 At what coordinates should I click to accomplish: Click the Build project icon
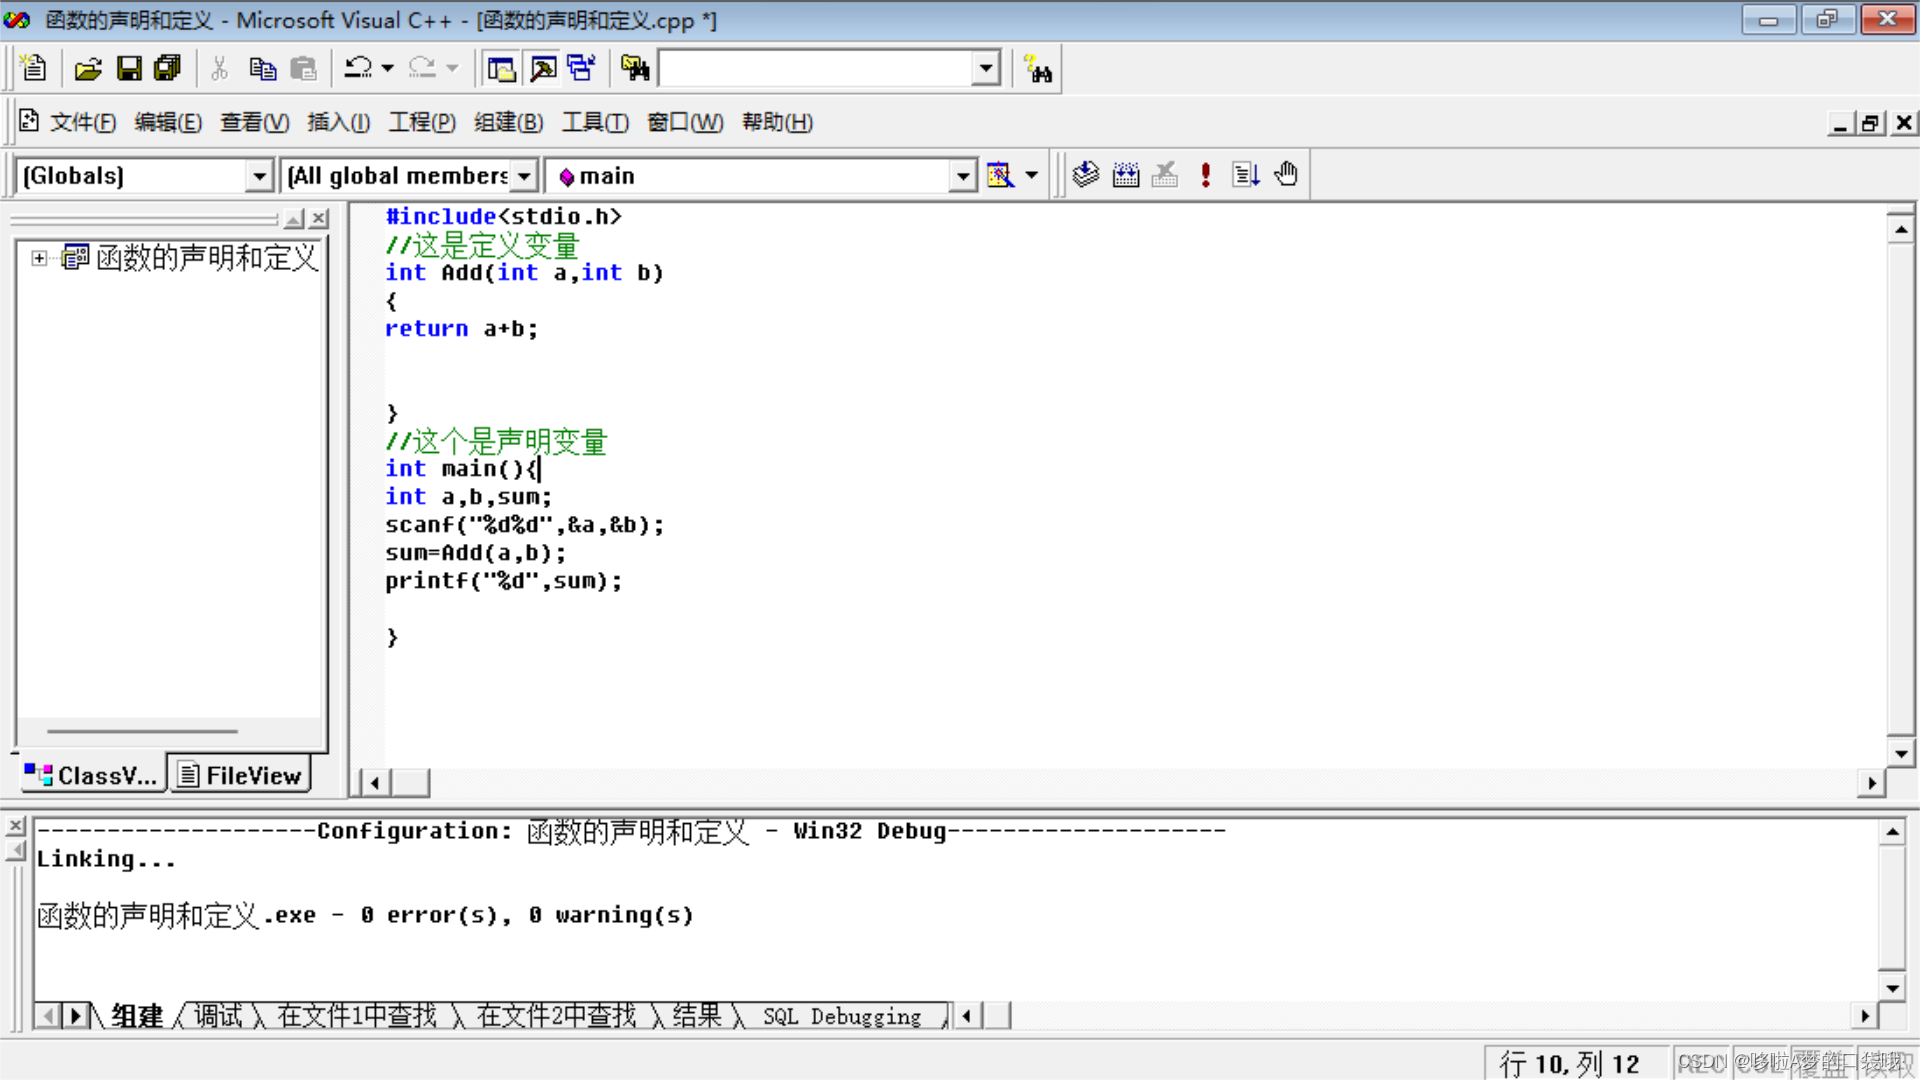point(1126,175)
